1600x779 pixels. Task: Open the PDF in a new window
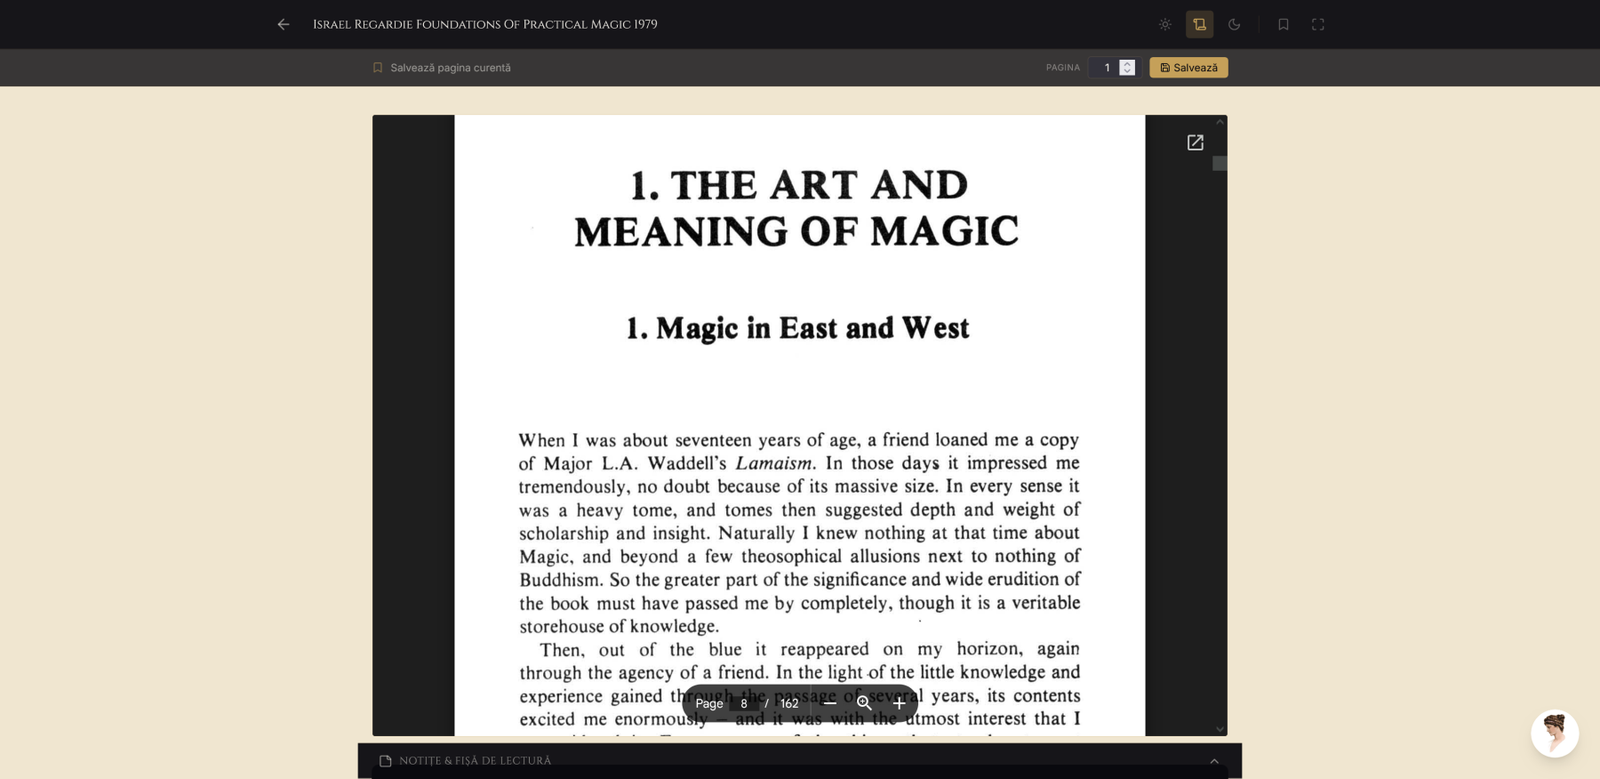coord(1195,143)
